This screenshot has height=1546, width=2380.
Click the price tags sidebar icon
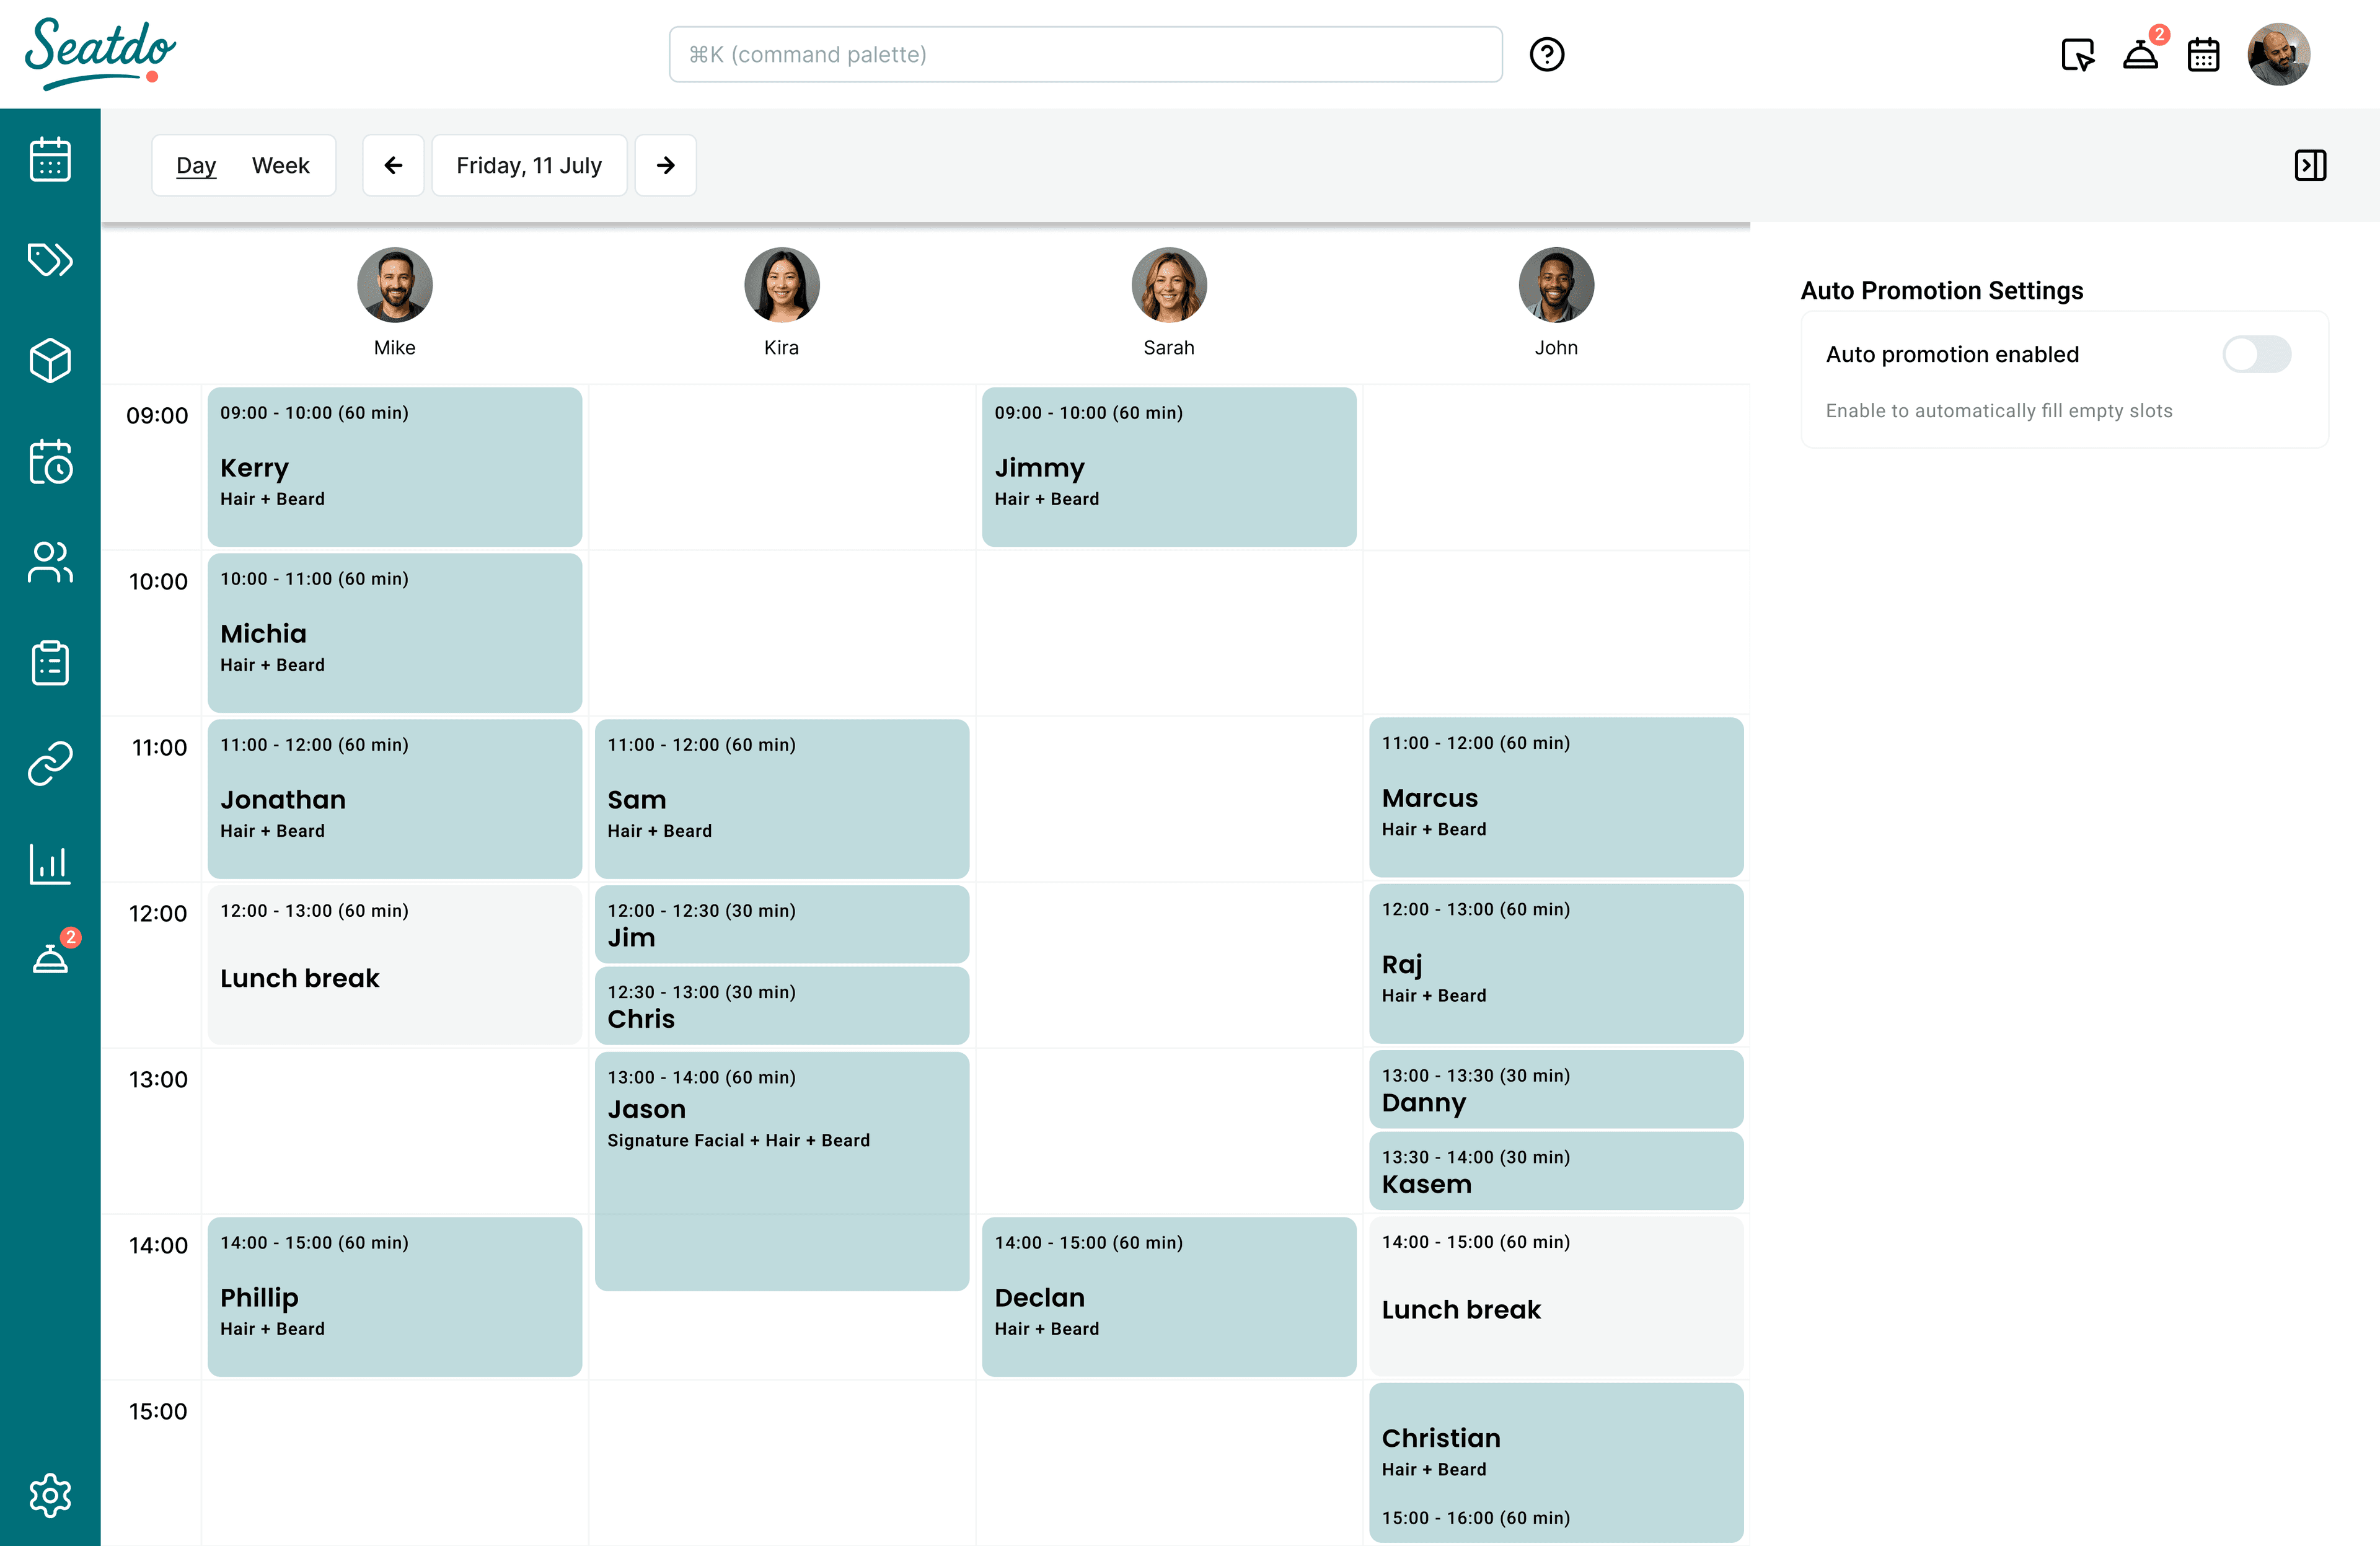[50, 260]
